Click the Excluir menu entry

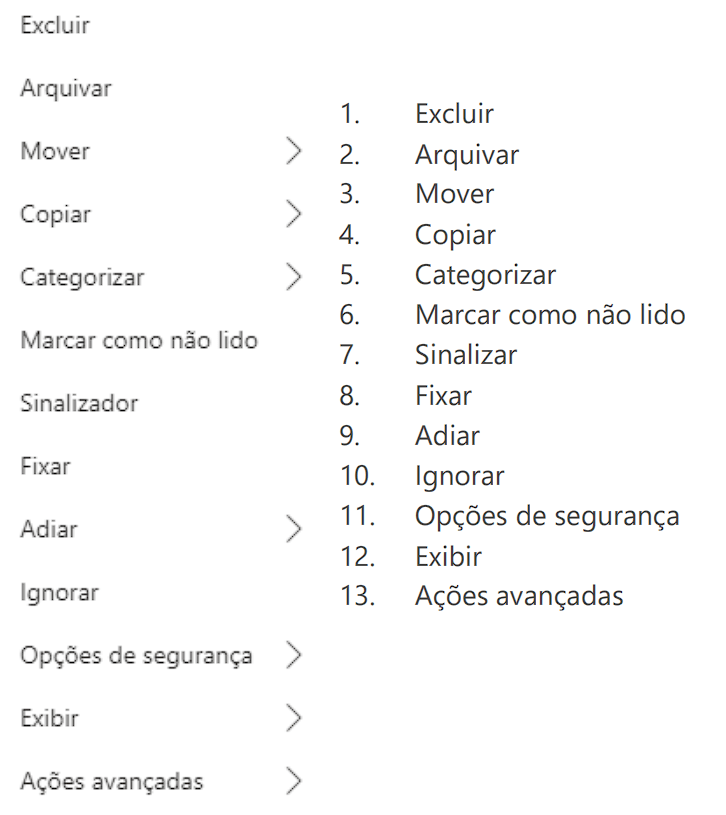pyautogui.click(x=55, y=25)
